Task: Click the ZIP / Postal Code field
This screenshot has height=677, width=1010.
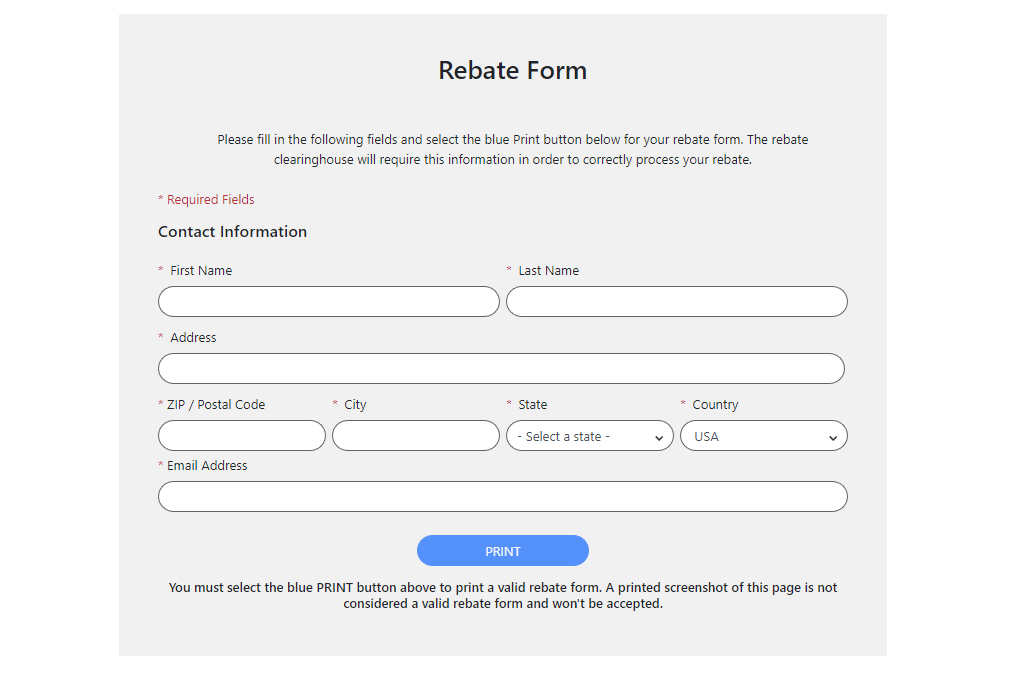Action: [241, 436]
